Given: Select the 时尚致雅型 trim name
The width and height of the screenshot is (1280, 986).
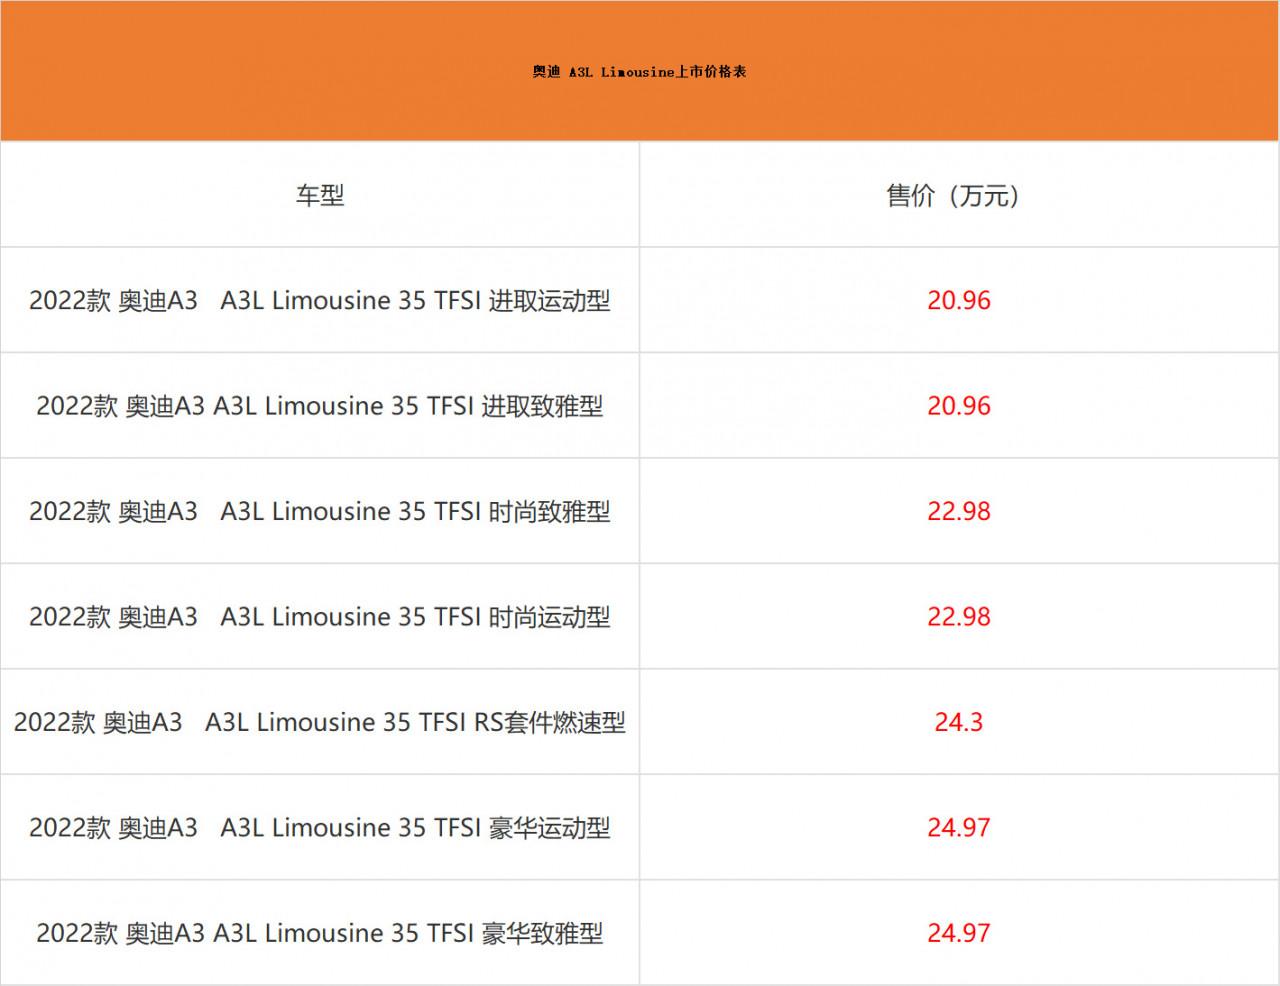Looking at the screenshot, I should 549,512.
